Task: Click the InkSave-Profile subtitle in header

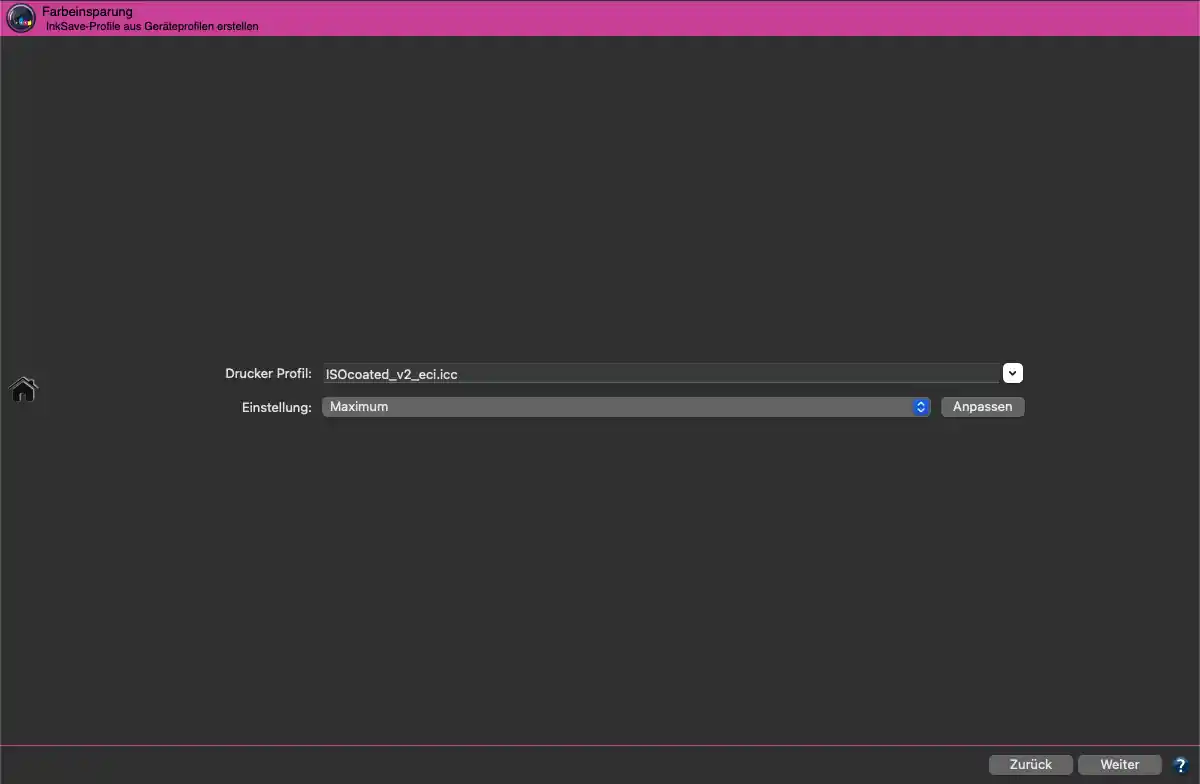Action: point(152,26)
